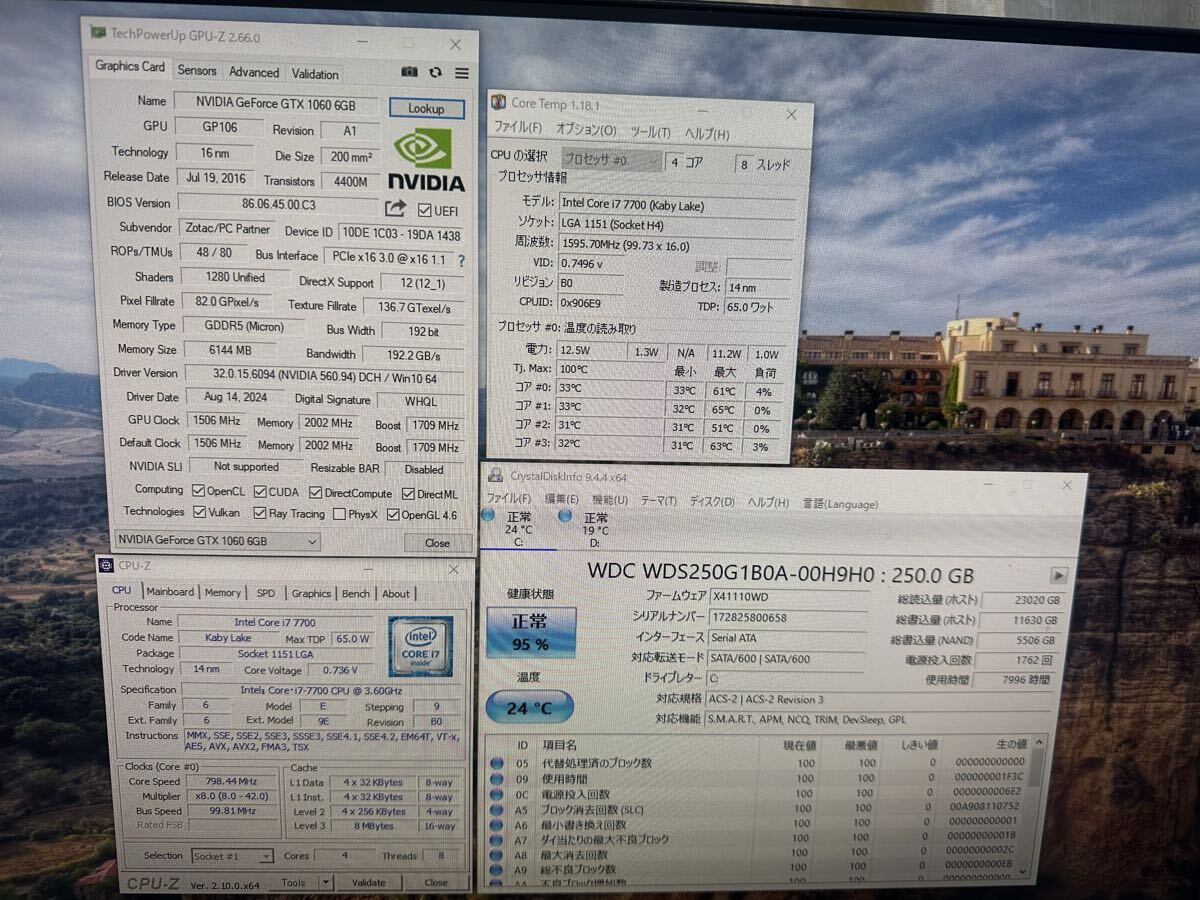Expand the Tools dropdown arrow in CPU-Z

point(323,883)
